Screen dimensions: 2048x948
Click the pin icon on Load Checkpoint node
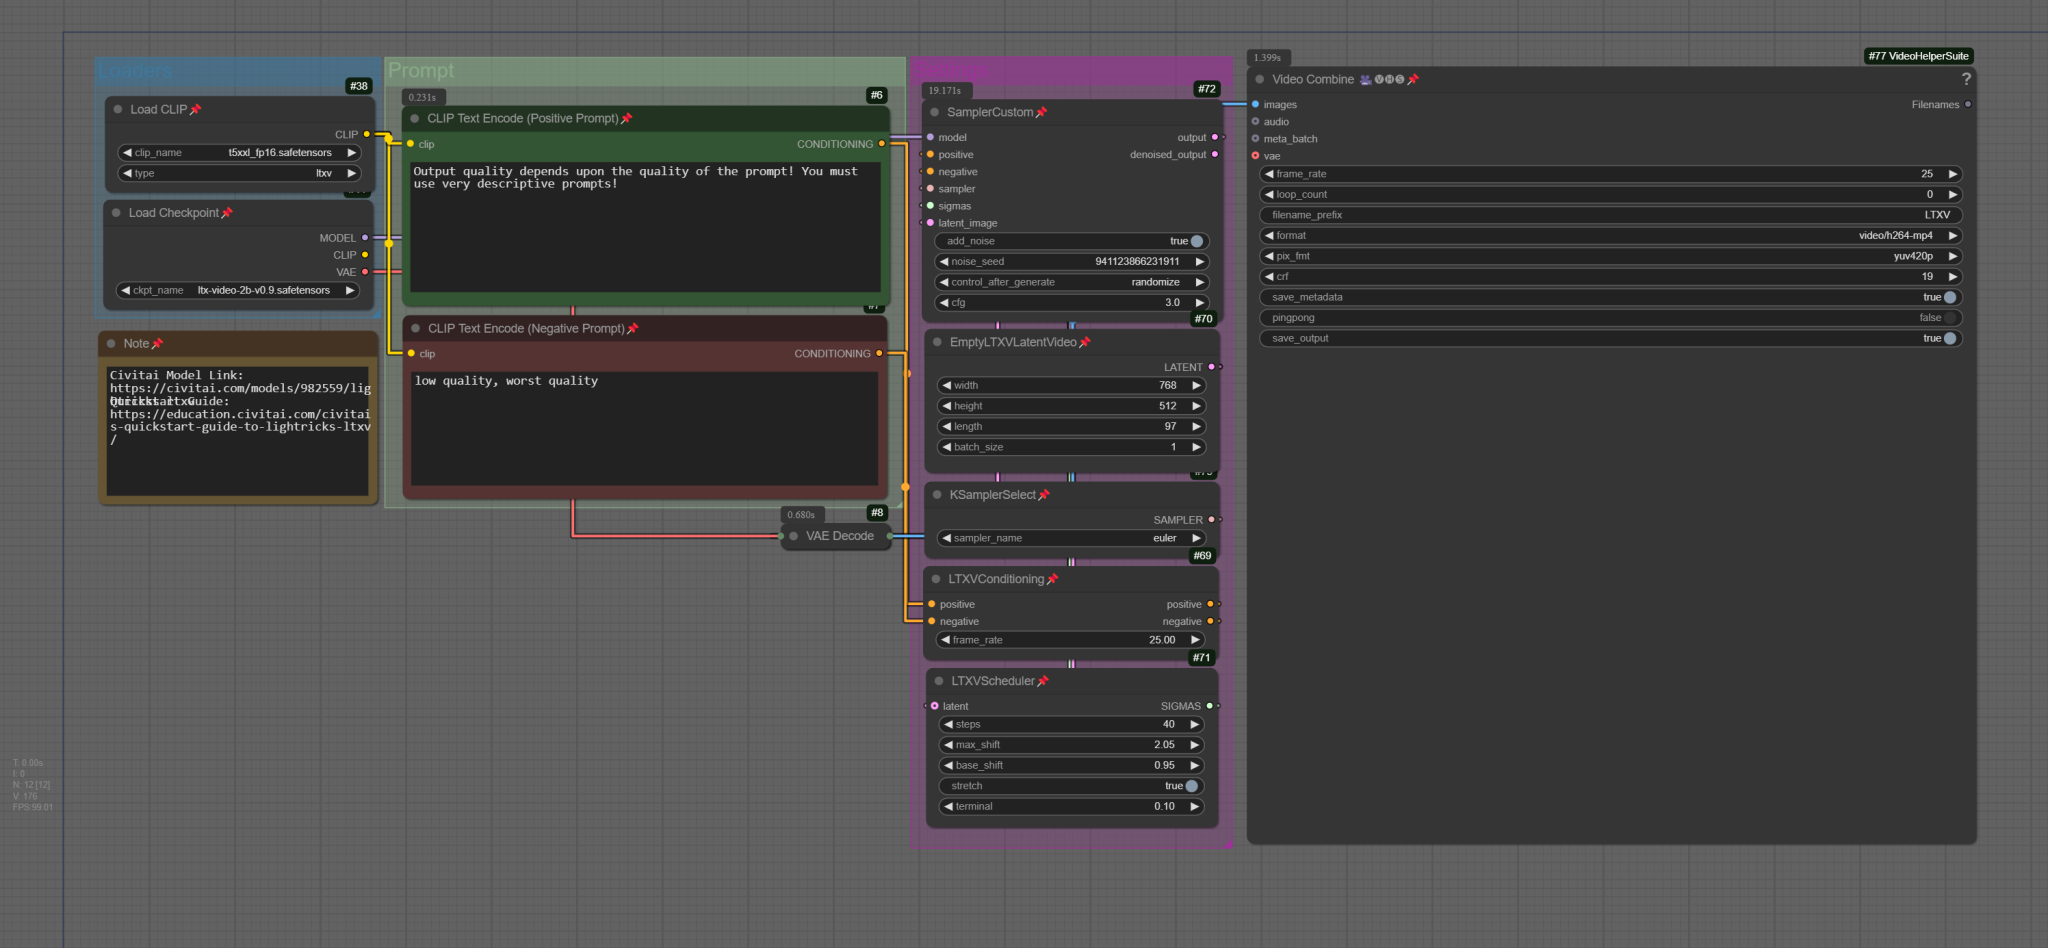(227, 213)
